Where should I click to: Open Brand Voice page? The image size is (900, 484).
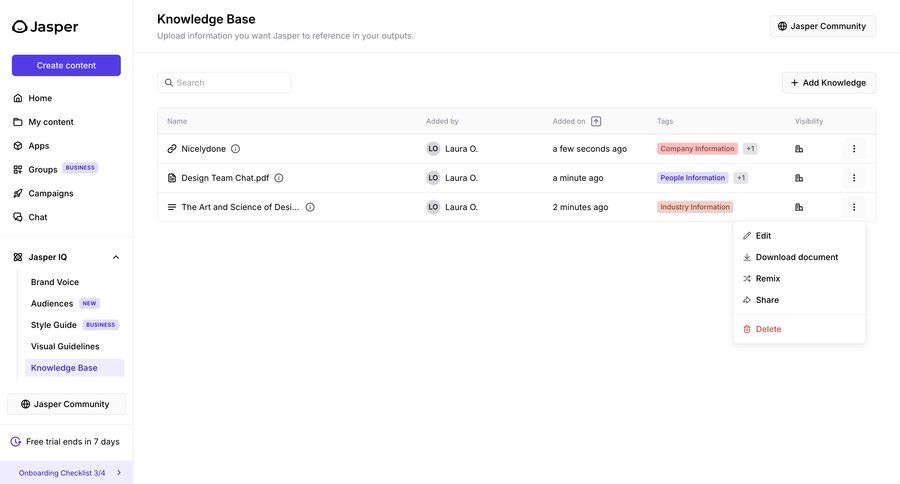pyautogui.click(x=55, y=282)
